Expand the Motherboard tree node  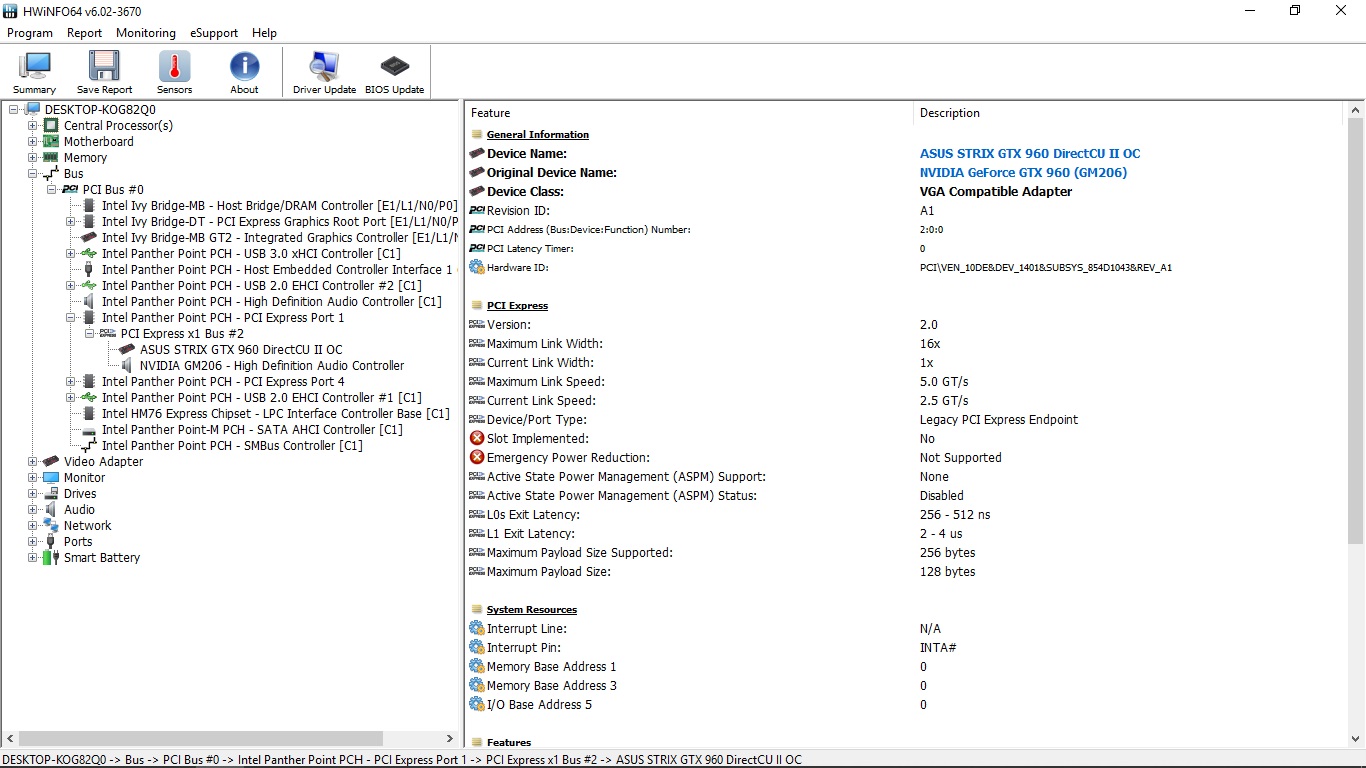coord(33,142)
